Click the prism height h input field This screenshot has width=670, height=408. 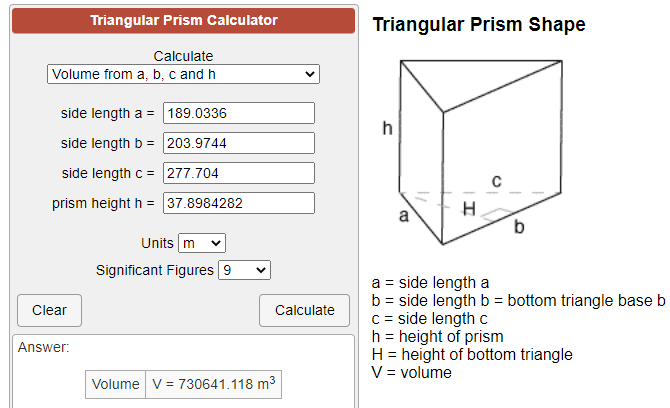pyautogui.click(x=237, y=203)
